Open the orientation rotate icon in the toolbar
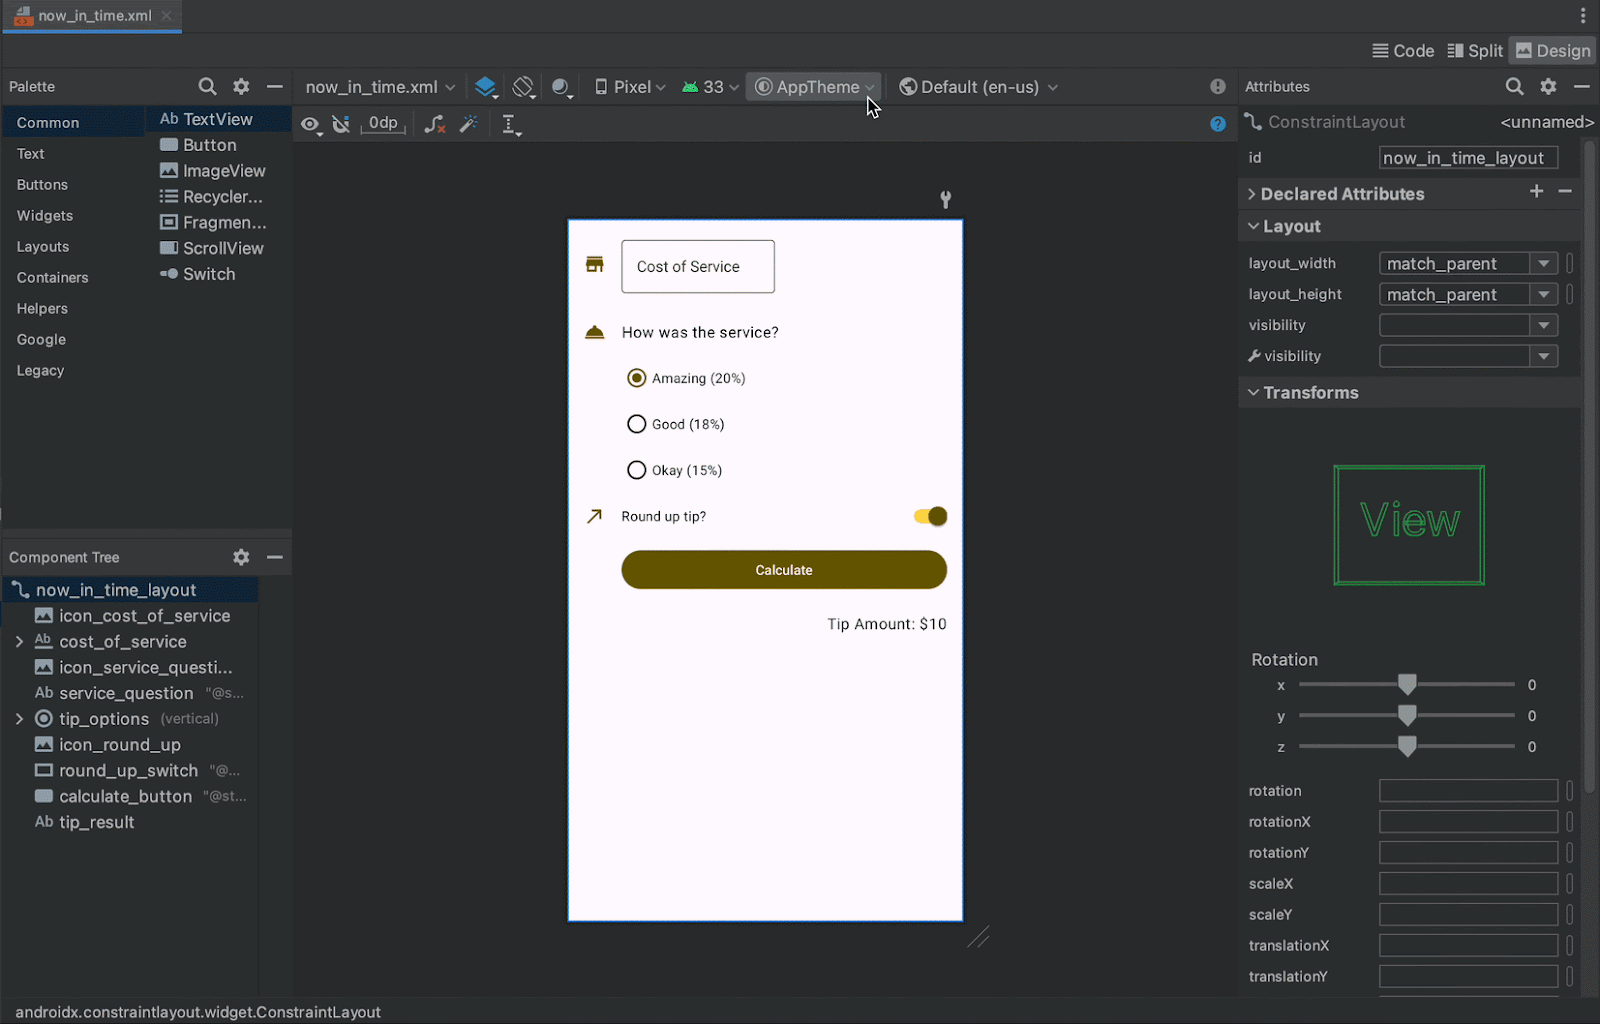Screen dimensions: 1600x1024 pos(523,87)
